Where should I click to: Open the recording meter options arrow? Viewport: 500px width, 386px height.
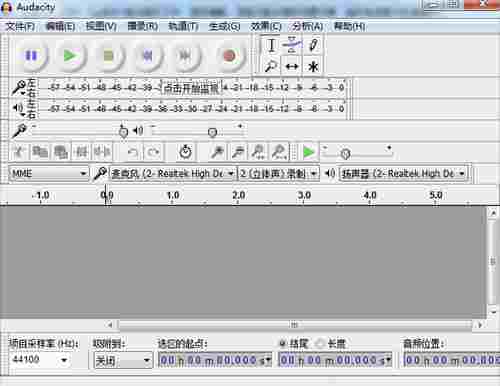[x=23, y=94]
